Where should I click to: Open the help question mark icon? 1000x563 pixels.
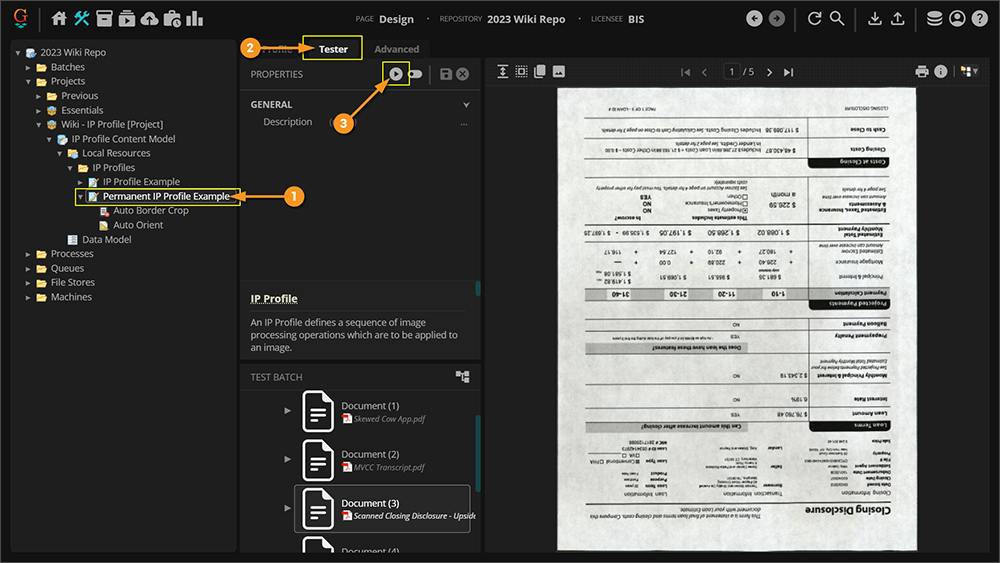point(980,18)
